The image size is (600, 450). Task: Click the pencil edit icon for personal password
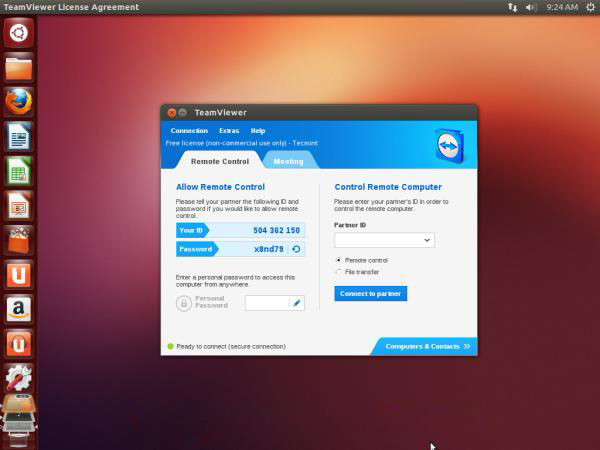click(x=297, y=303)
